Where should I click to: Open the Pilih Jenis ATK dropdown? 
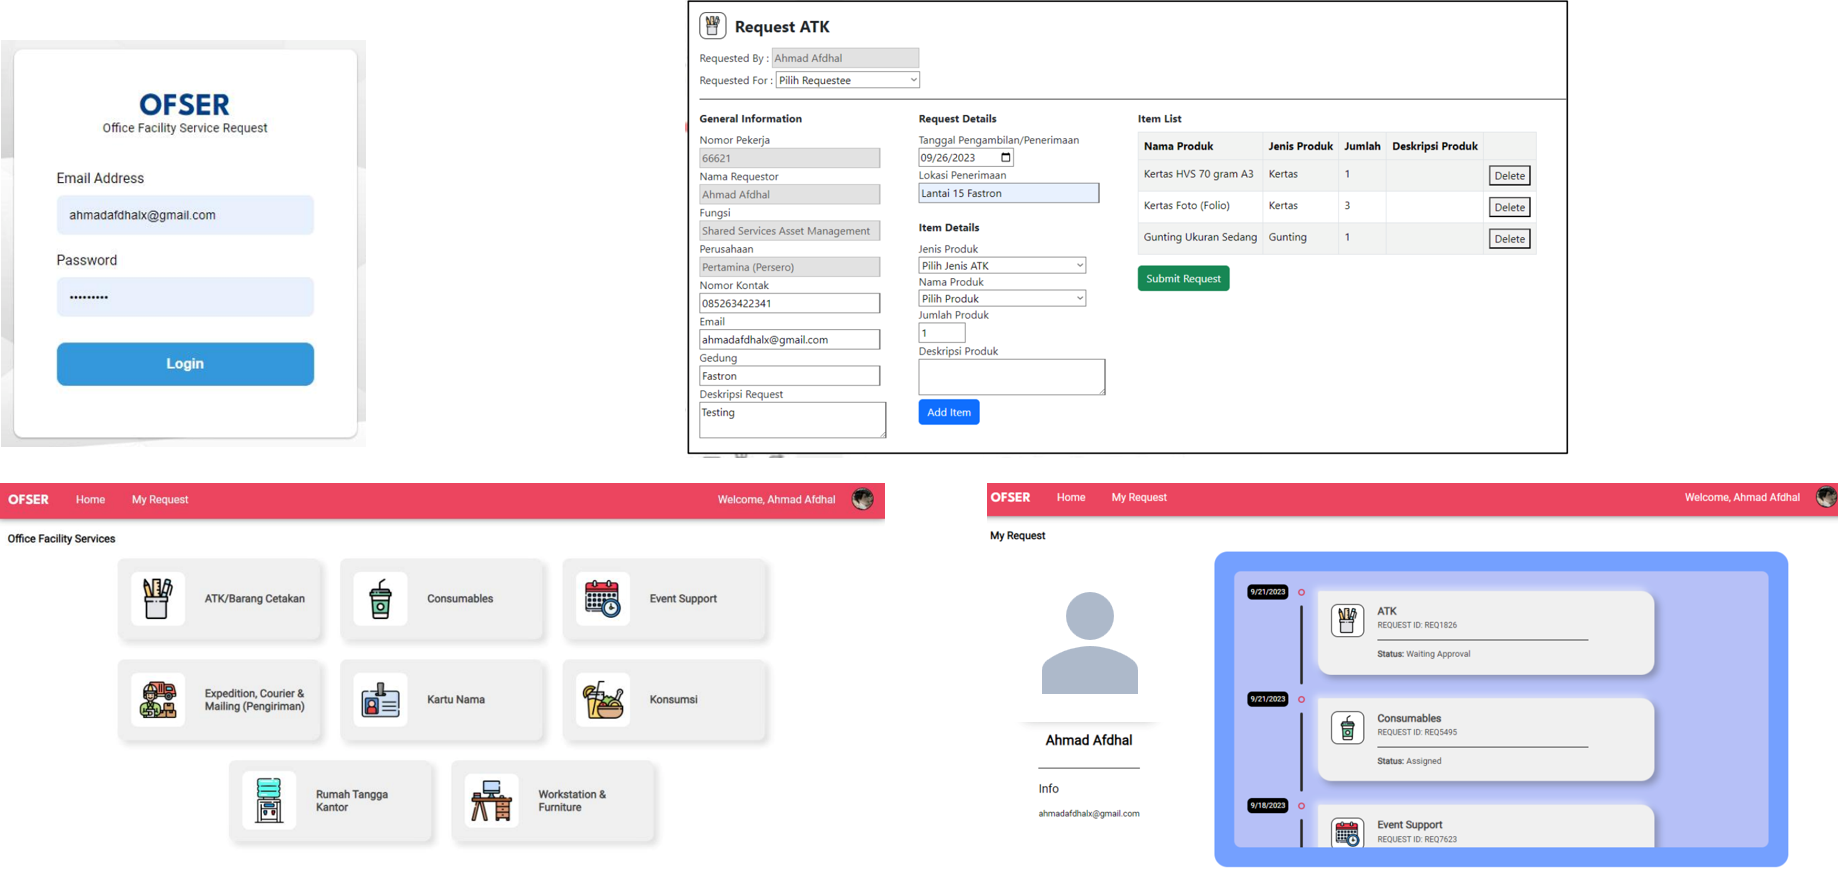[1002, 266]
